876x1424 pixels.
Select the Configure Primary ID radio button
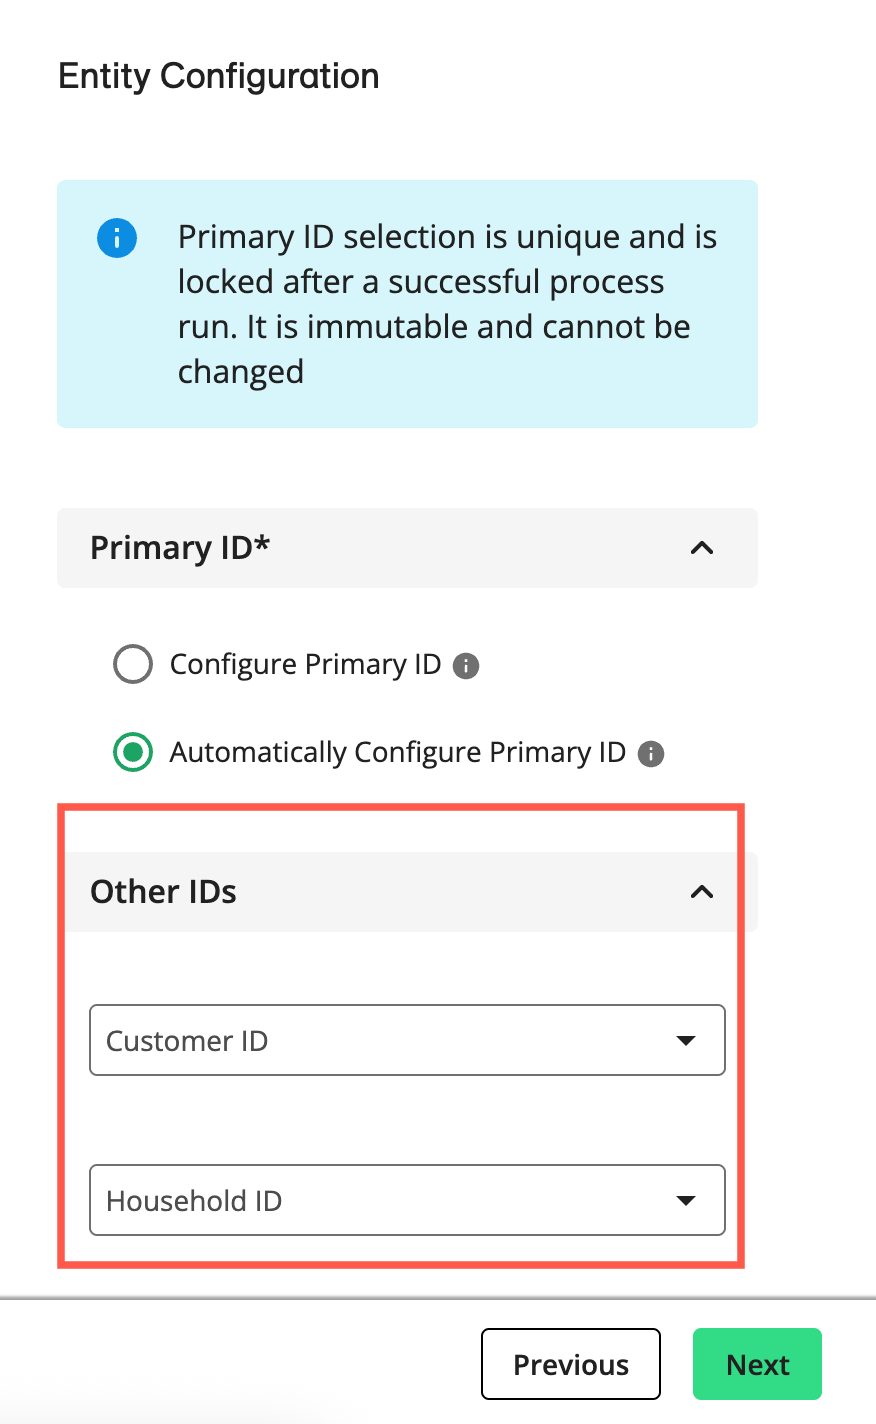[x=133, y=663]
